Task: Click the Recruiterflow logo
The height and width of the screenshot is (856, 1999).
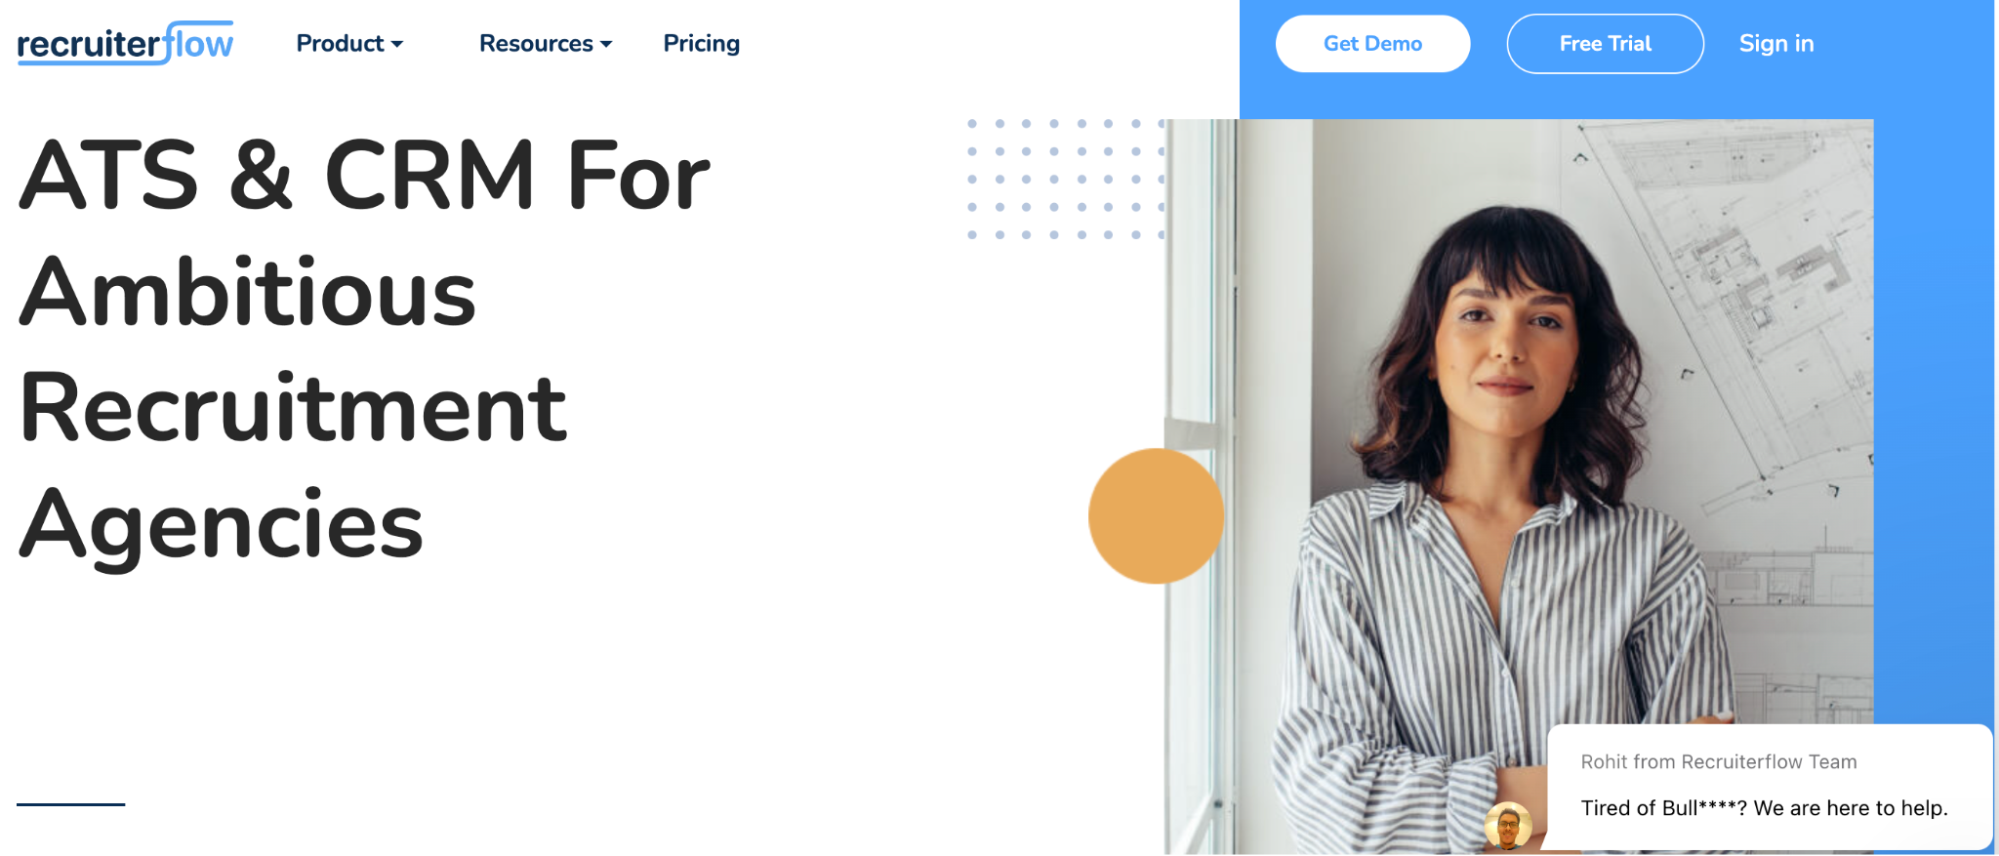Action: 125,43
